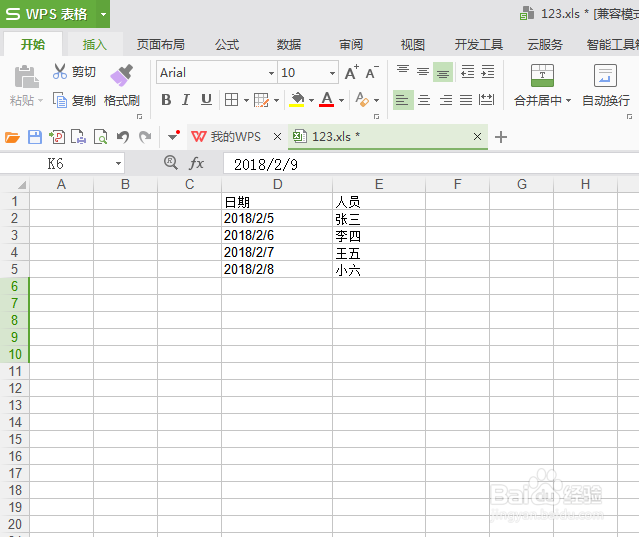Toggle center horizontal alignment
The height and width of the screenshot is (537, 639).
click(424, 100)
